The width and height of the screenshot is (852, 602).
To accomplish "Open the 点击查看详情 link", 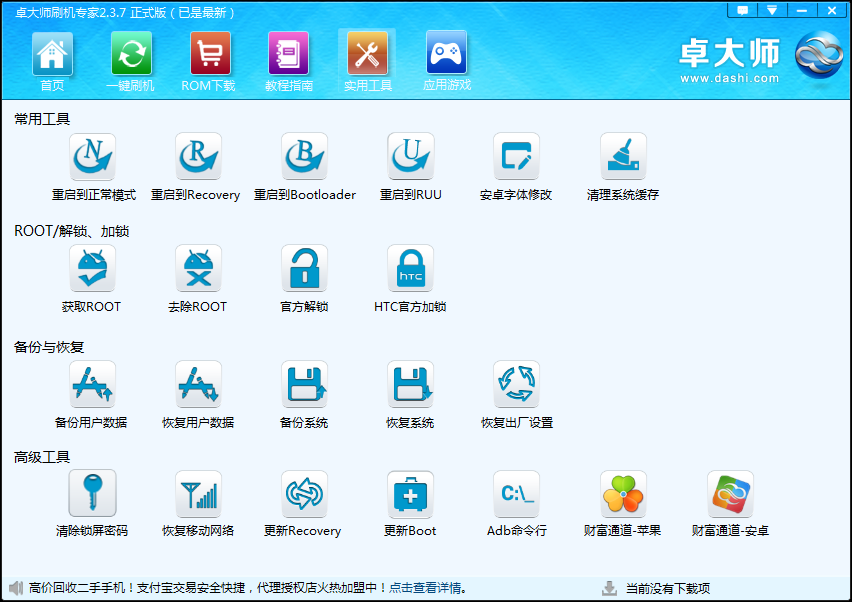I will click(x=425, y=588).
